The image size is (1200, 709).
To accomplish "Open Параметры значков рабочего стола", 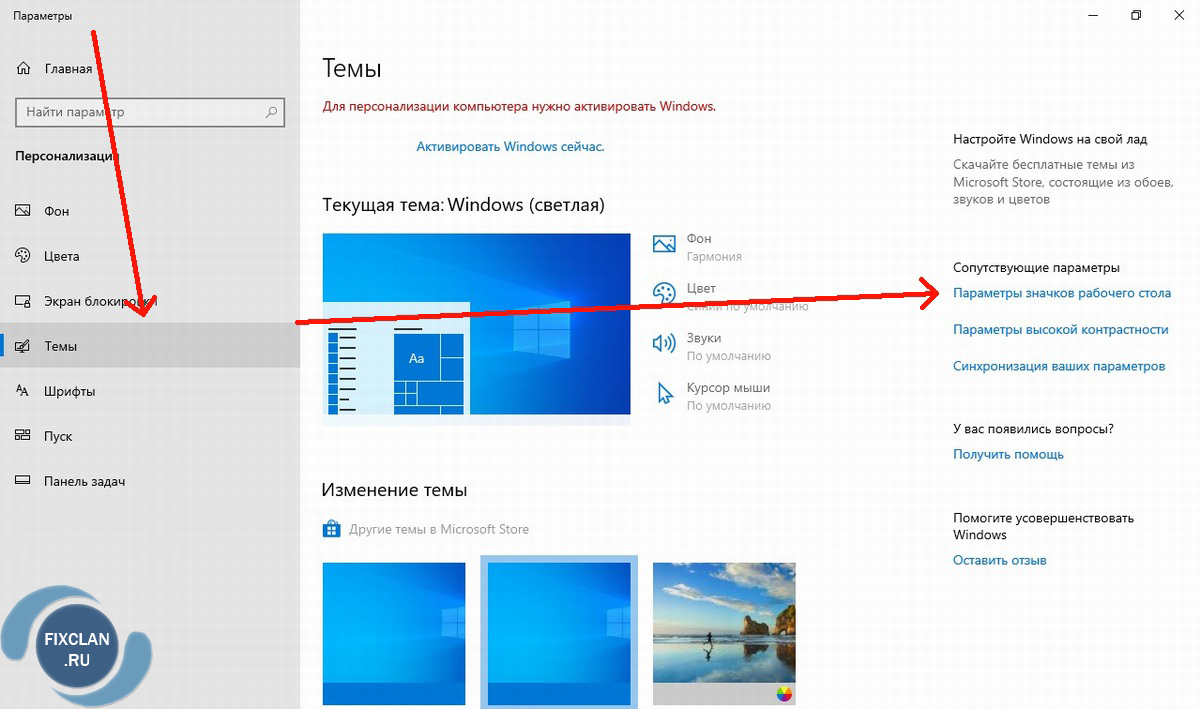I will click(x=1061, y=293).
